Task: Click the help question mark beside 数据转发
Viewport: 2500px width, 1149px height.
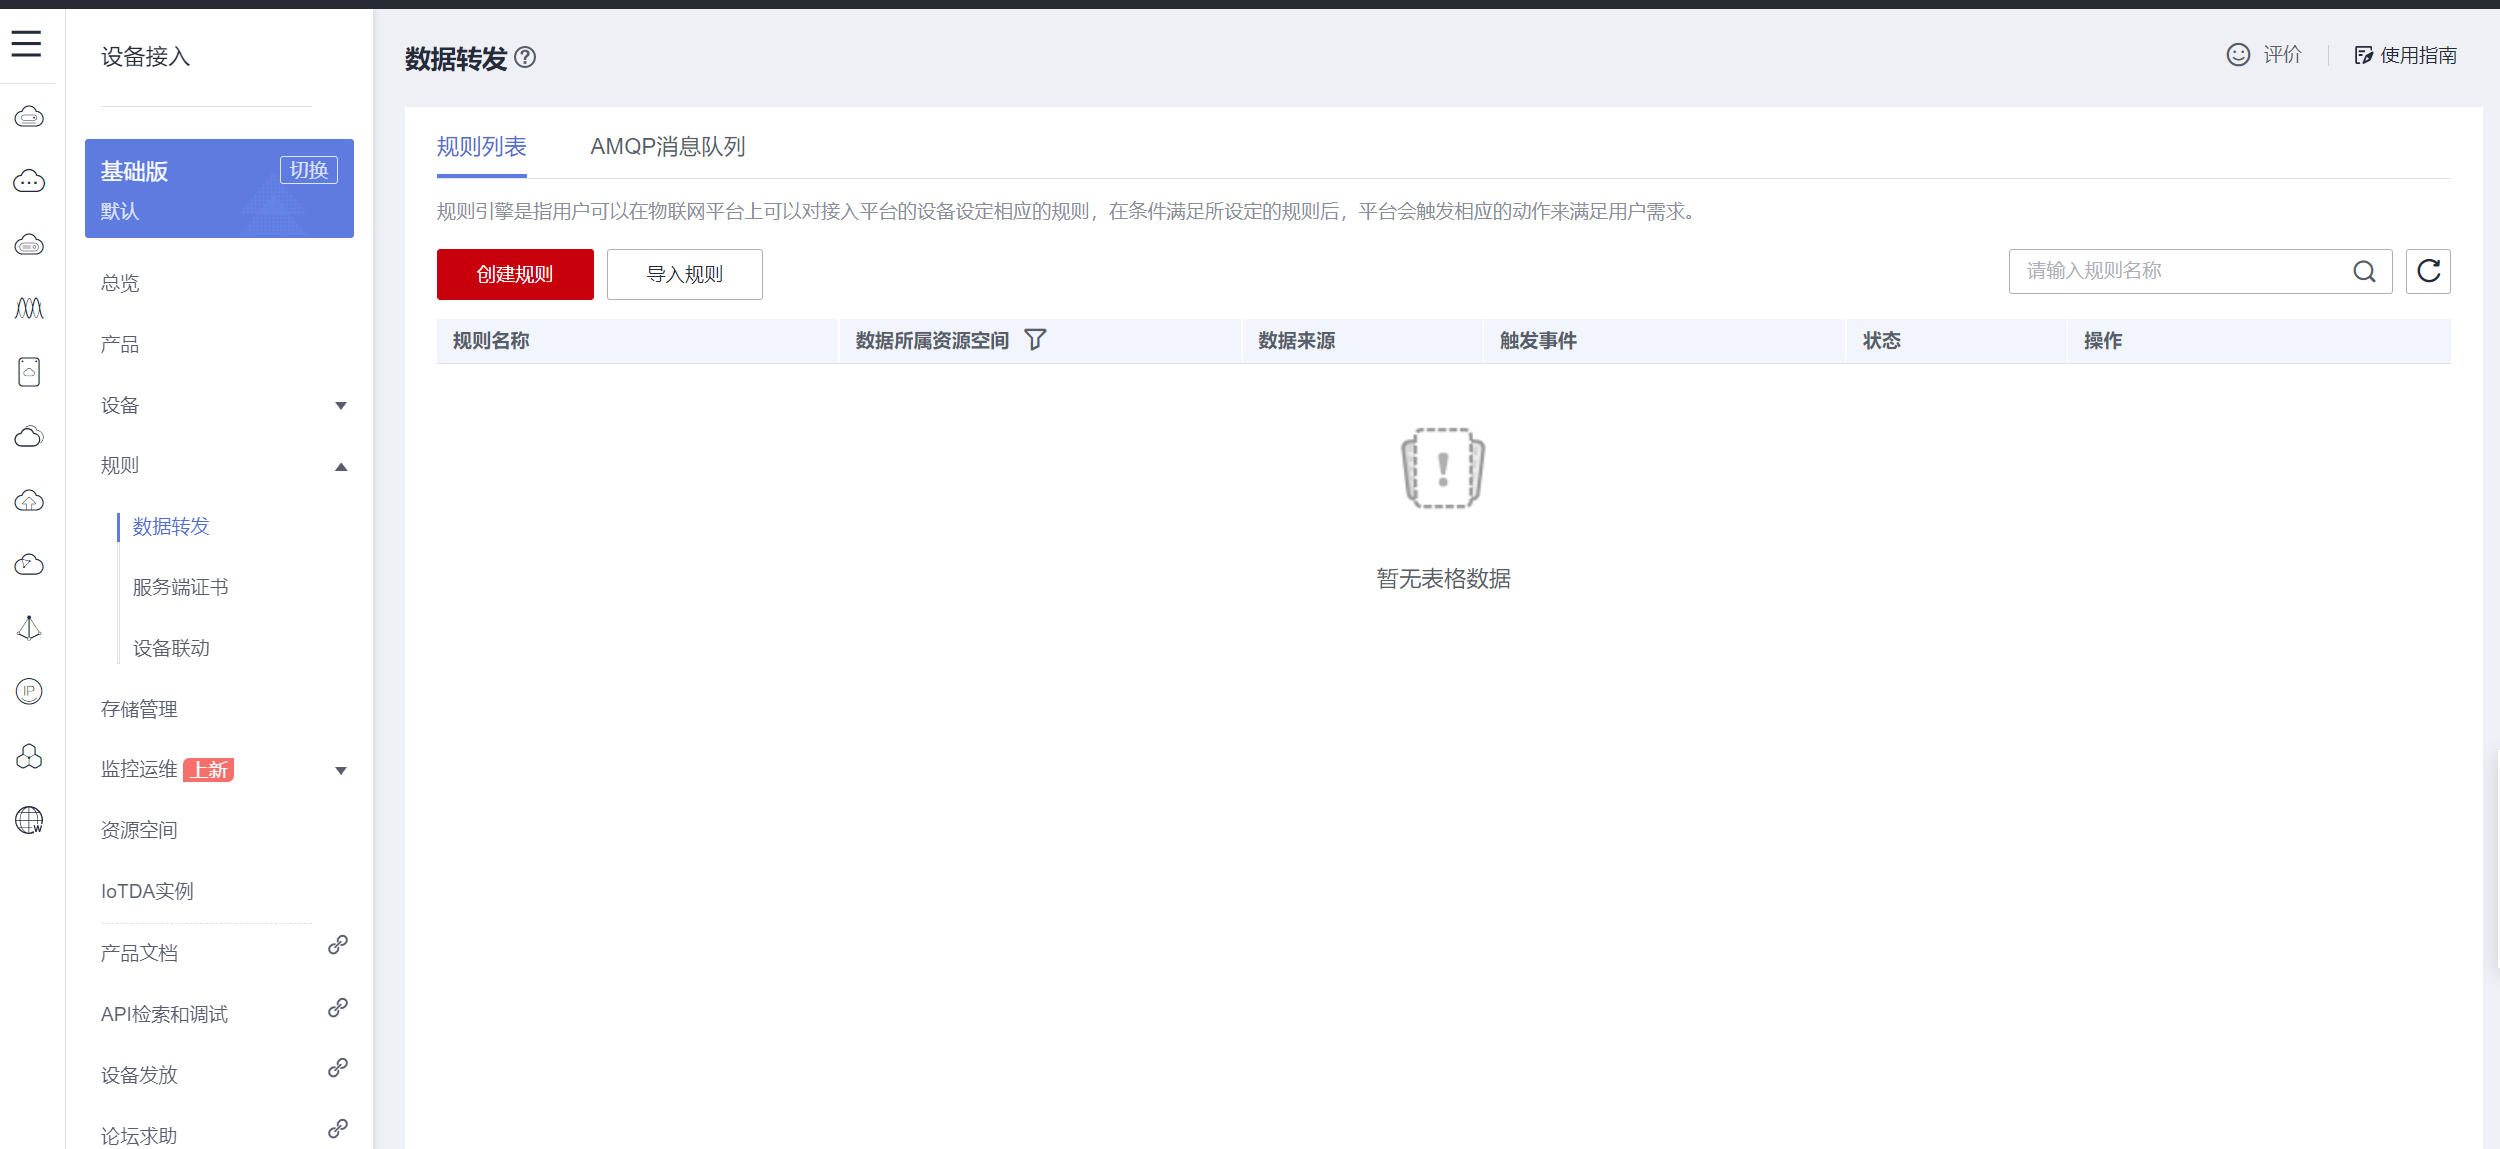Action: [x=525, y=58]
